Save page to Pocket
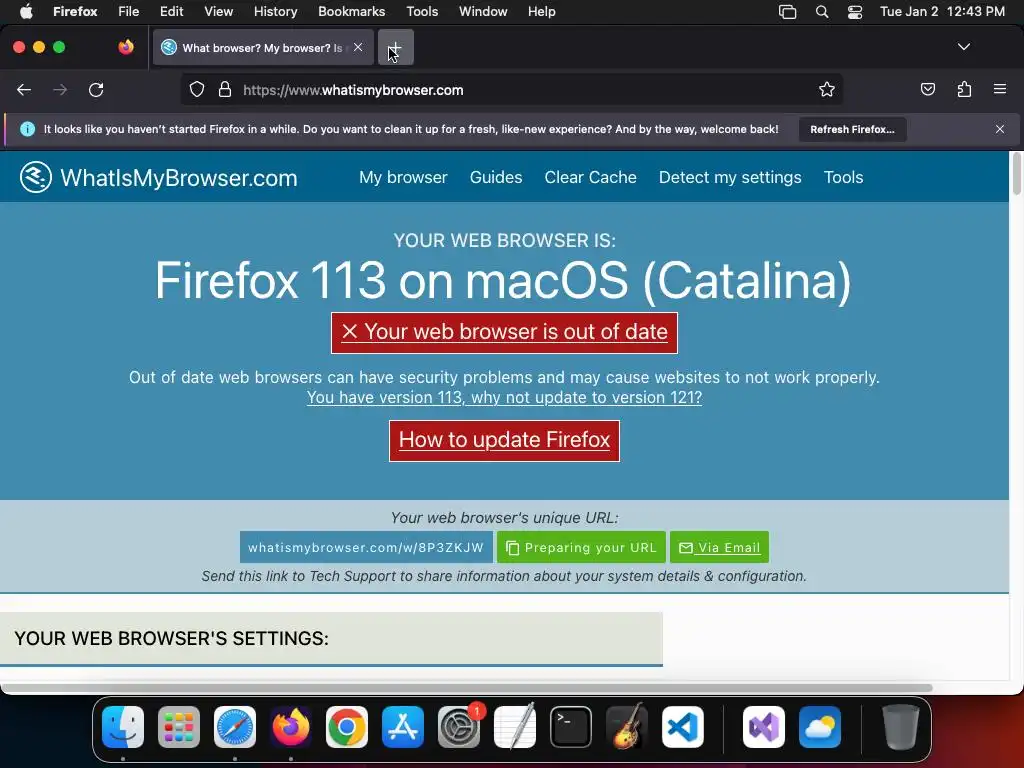Screen dimensions: 1024x768 (927, 89)
